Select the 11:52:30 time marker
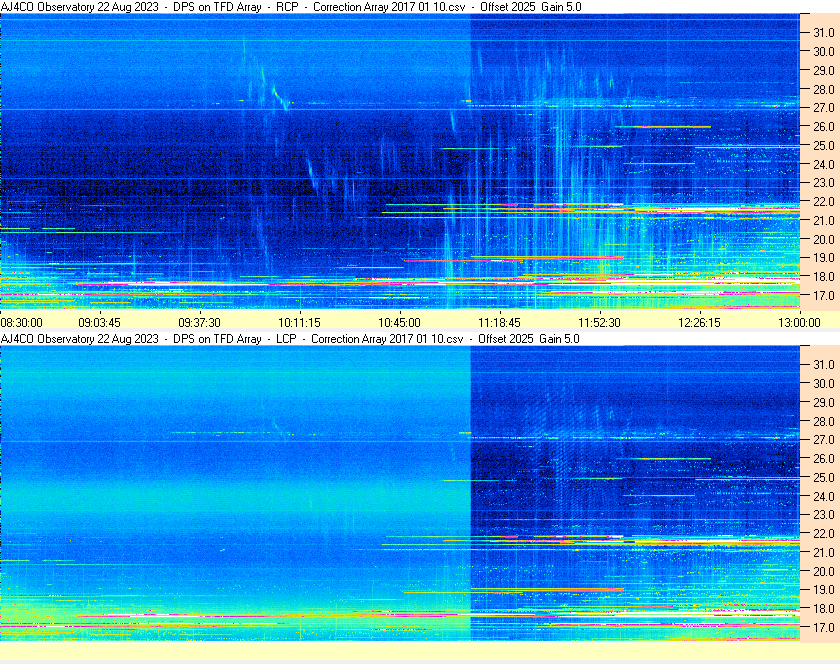 [600, 322]
